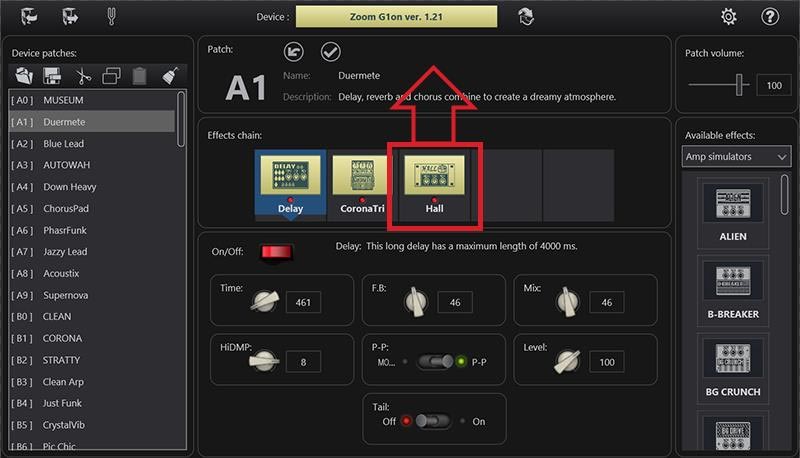Open settings gear icon

click(729, 16)
